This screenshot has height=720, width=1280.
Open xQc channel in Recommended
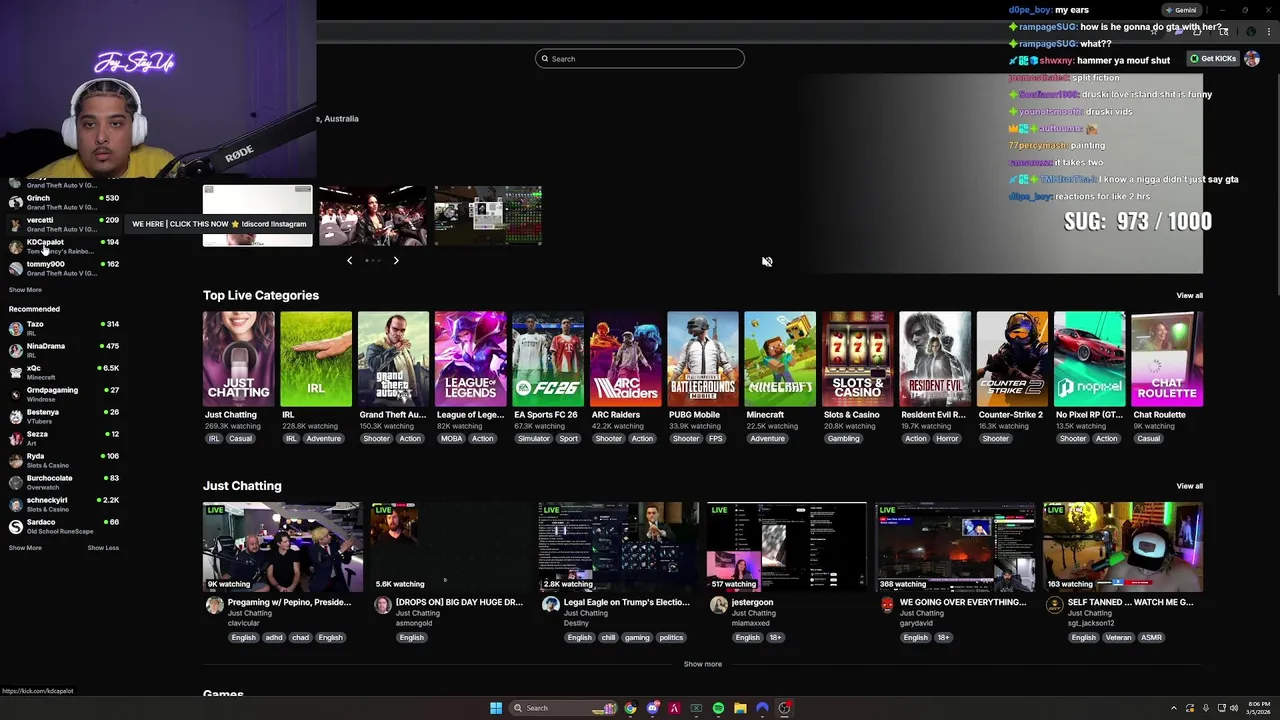click(x=64, y=372)
